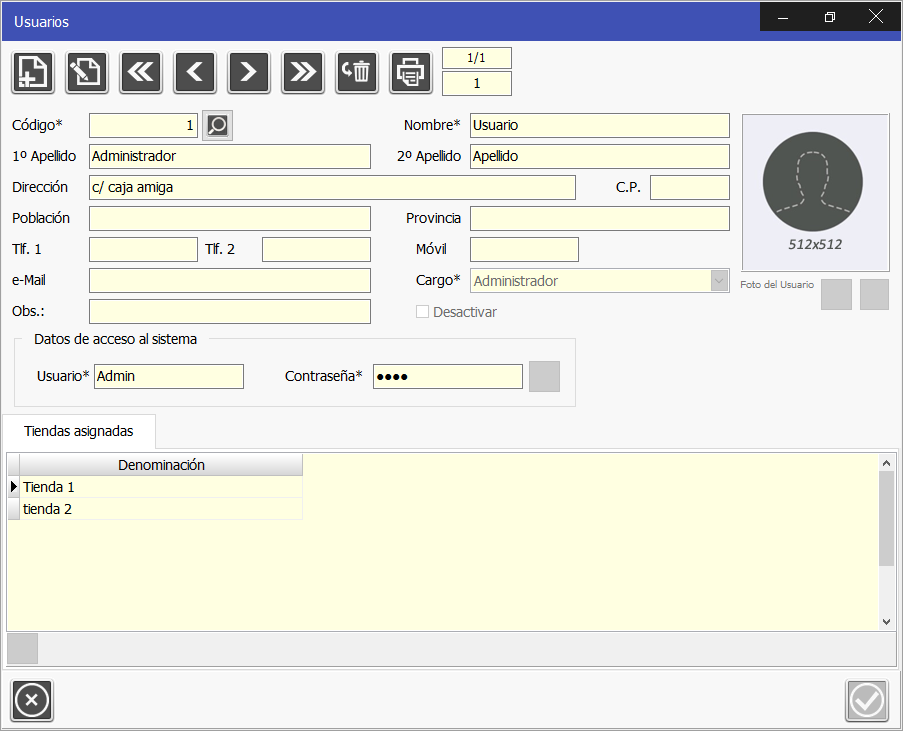Print the user record

(x=411, y=72)
